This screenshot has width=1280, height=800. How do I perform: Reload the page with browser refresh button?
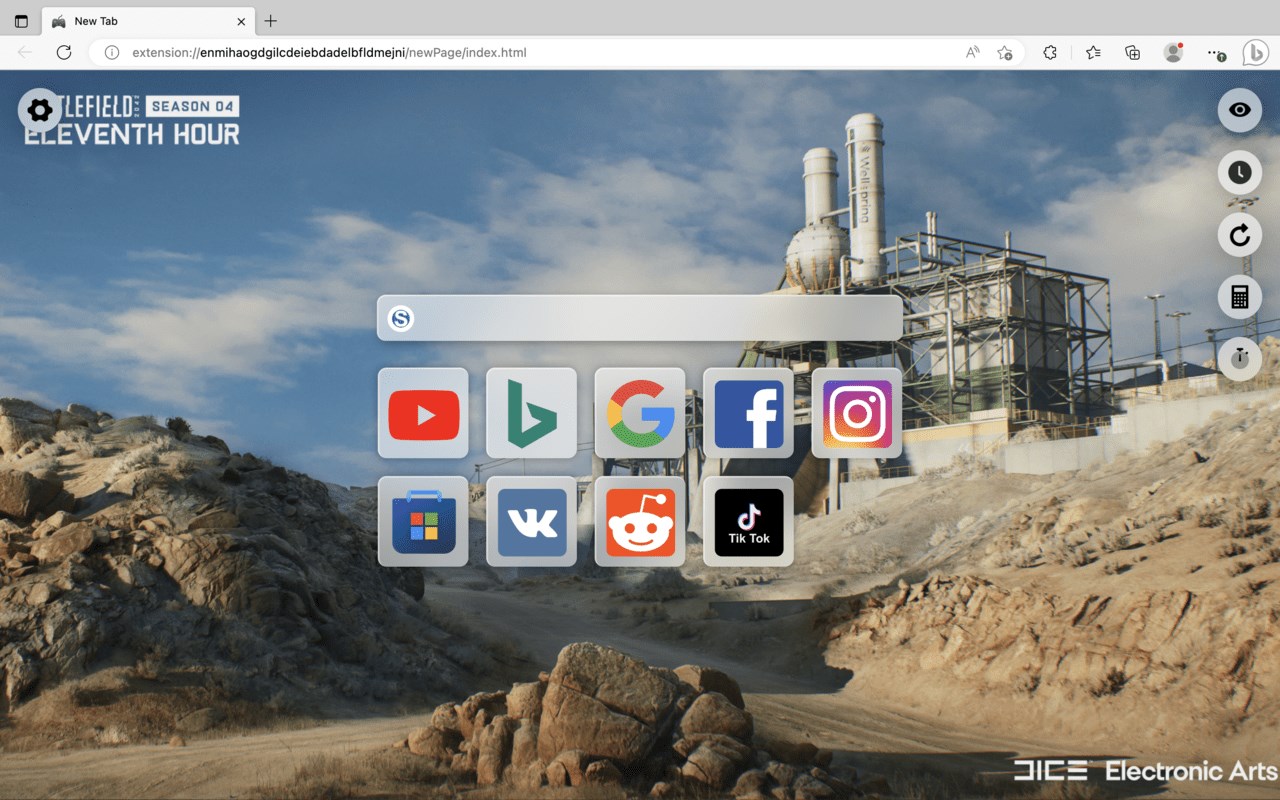point(64,53)
